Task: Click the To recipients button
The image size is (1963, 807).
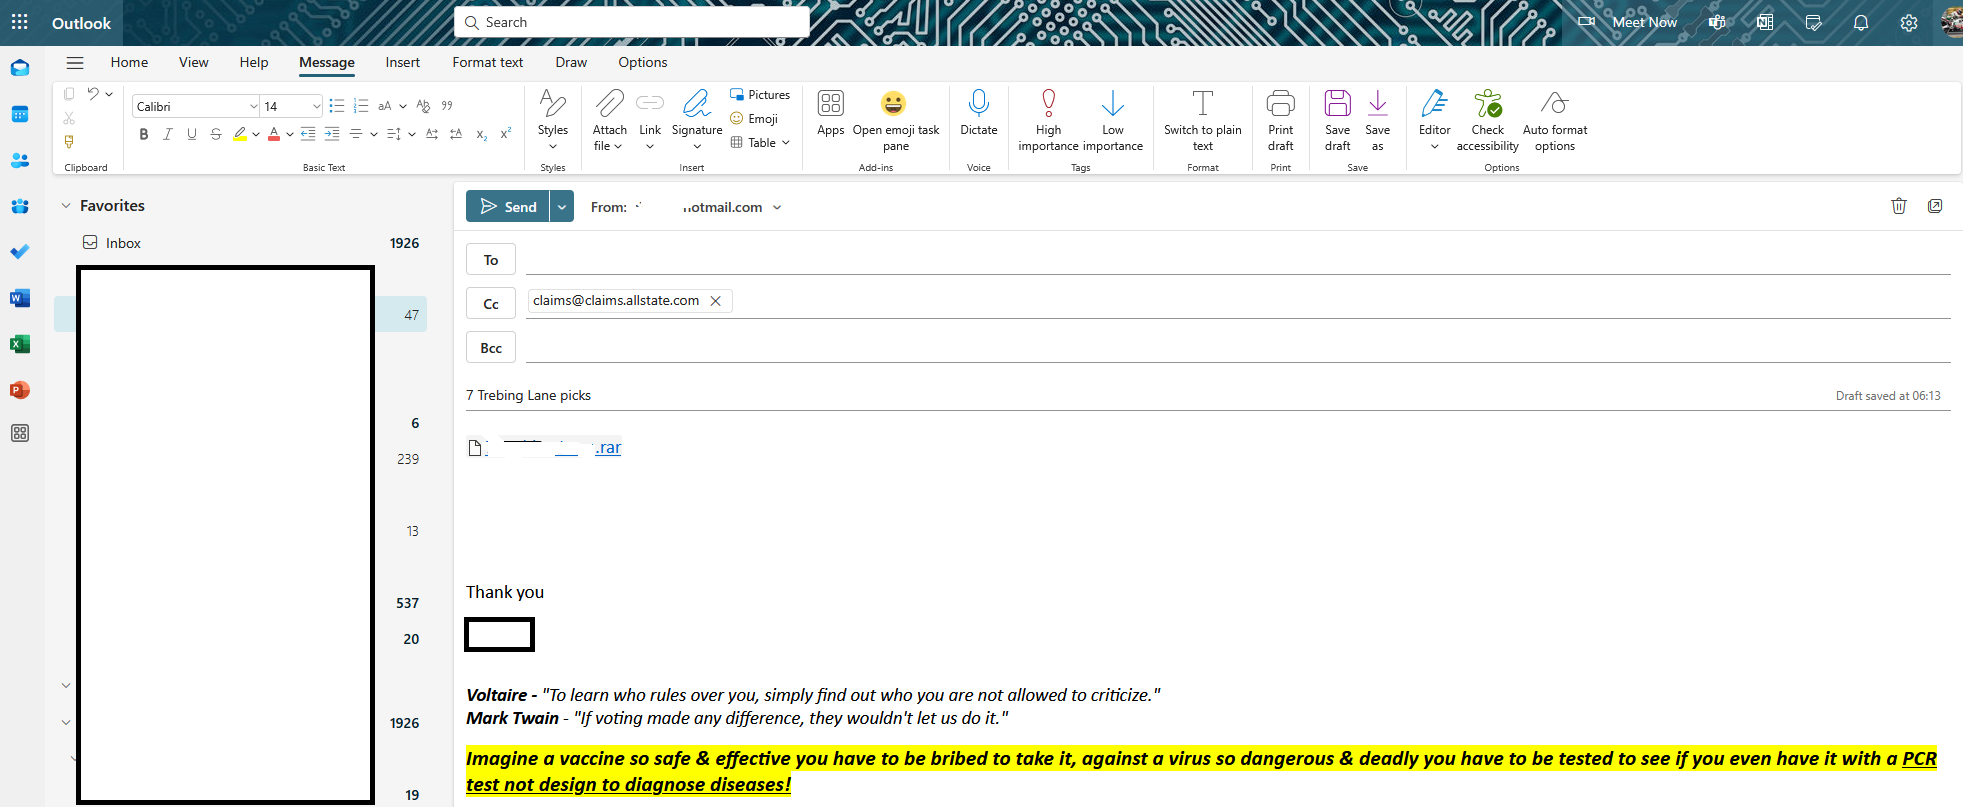Action: [491, 260]
